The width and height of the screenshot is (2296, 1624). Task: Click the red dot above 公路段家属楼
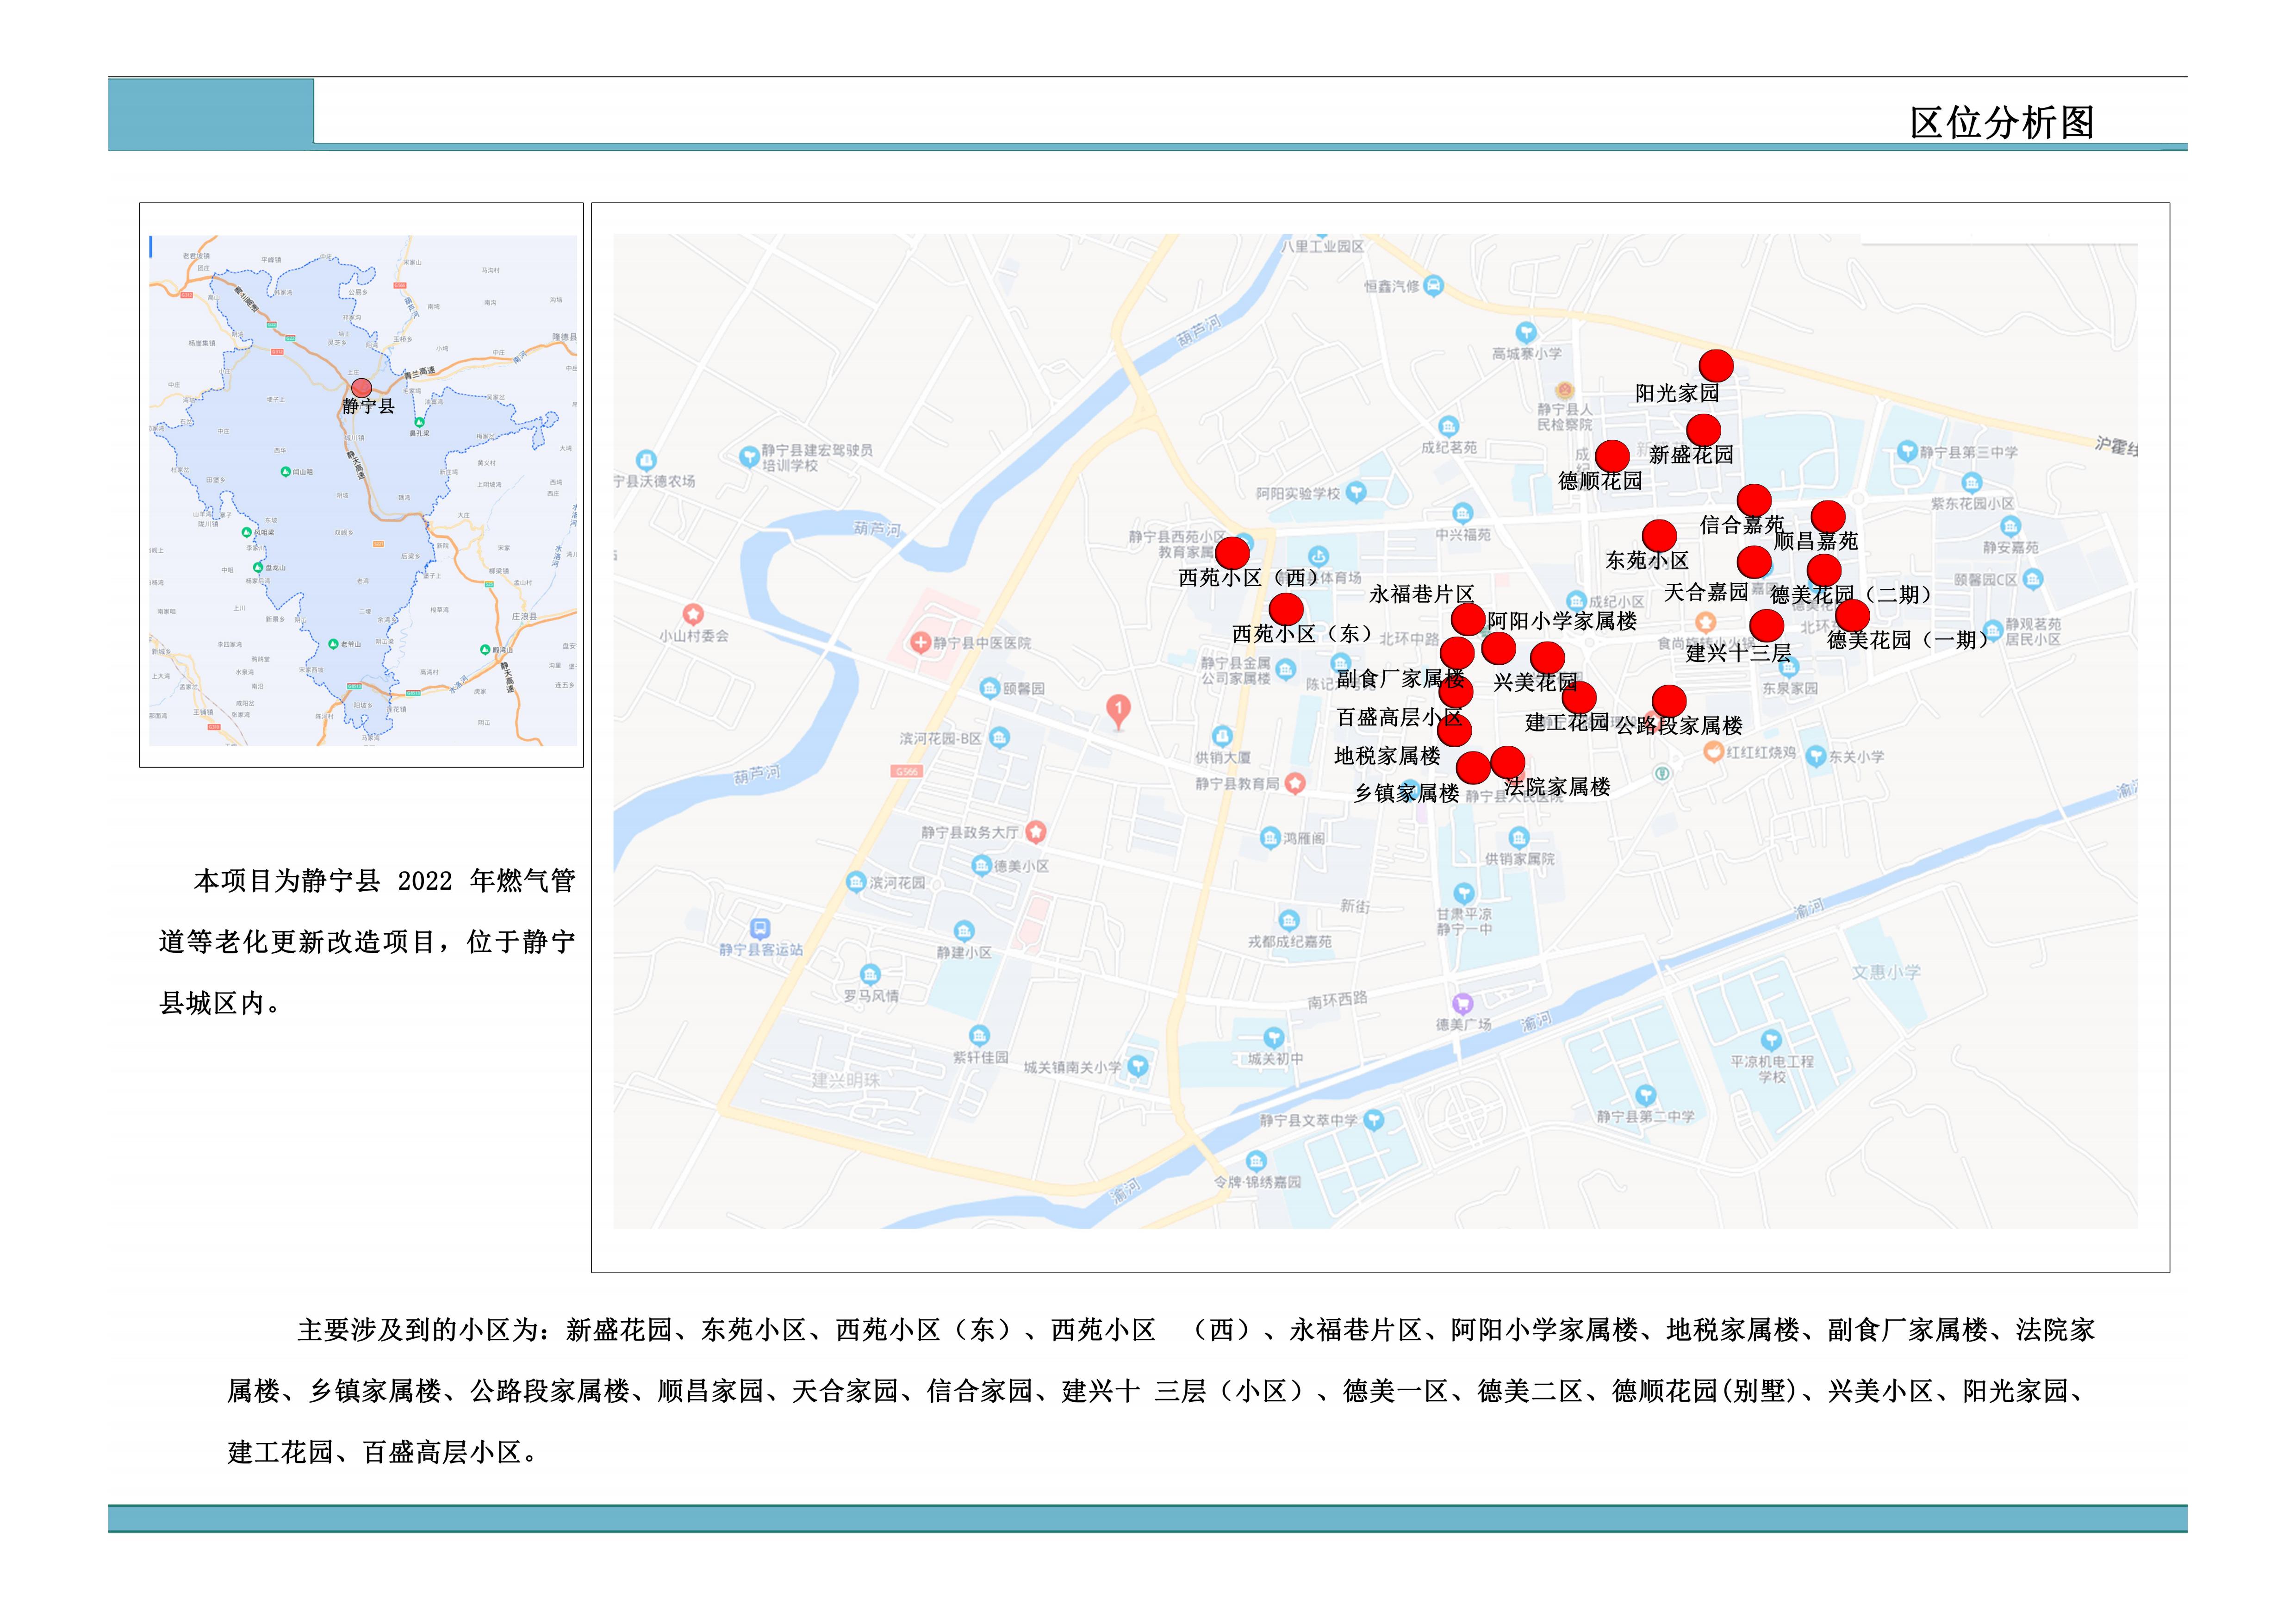[x=1669, y=701]
